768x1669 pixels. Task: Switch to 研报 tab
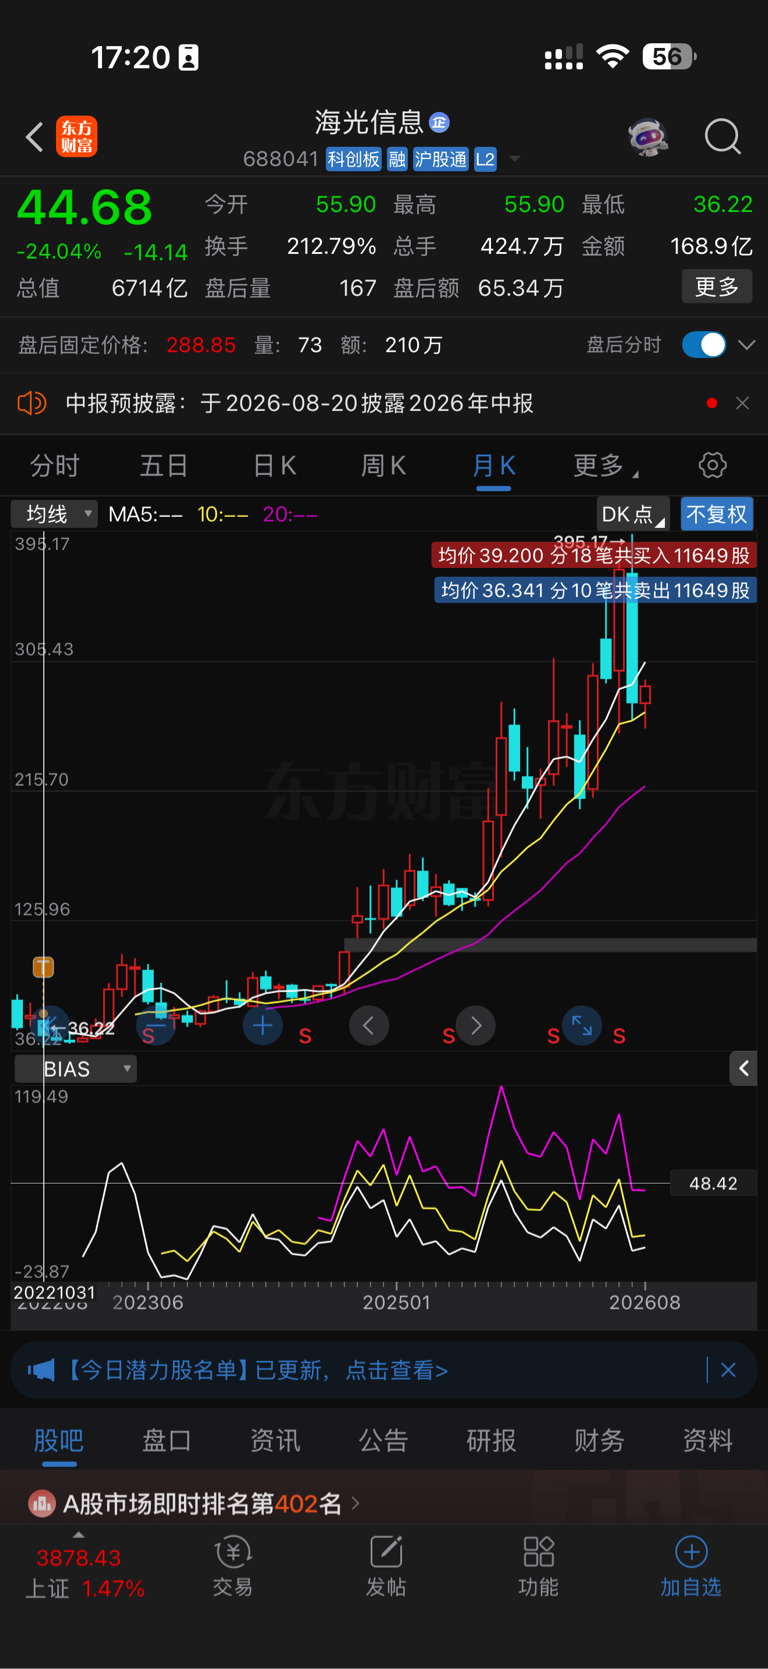tap(491, 1440)
